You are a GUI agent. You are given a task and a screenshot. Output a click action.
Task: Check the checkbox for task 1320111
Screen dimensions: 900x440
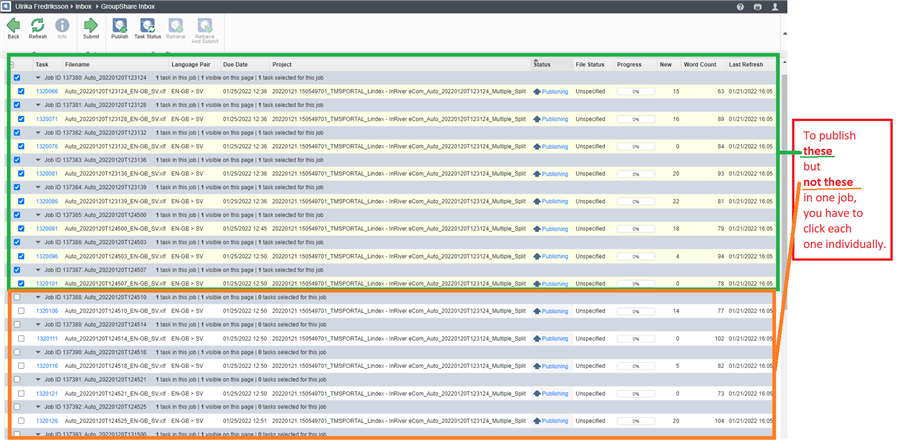coord(21,338)
